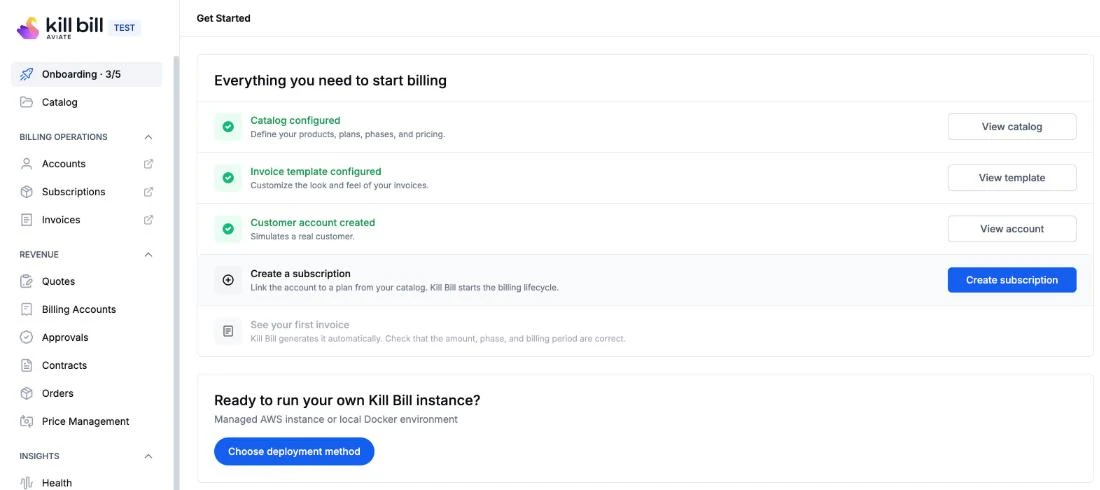
Task: Collapse the Billing Operations section
Action: point(148,137)
